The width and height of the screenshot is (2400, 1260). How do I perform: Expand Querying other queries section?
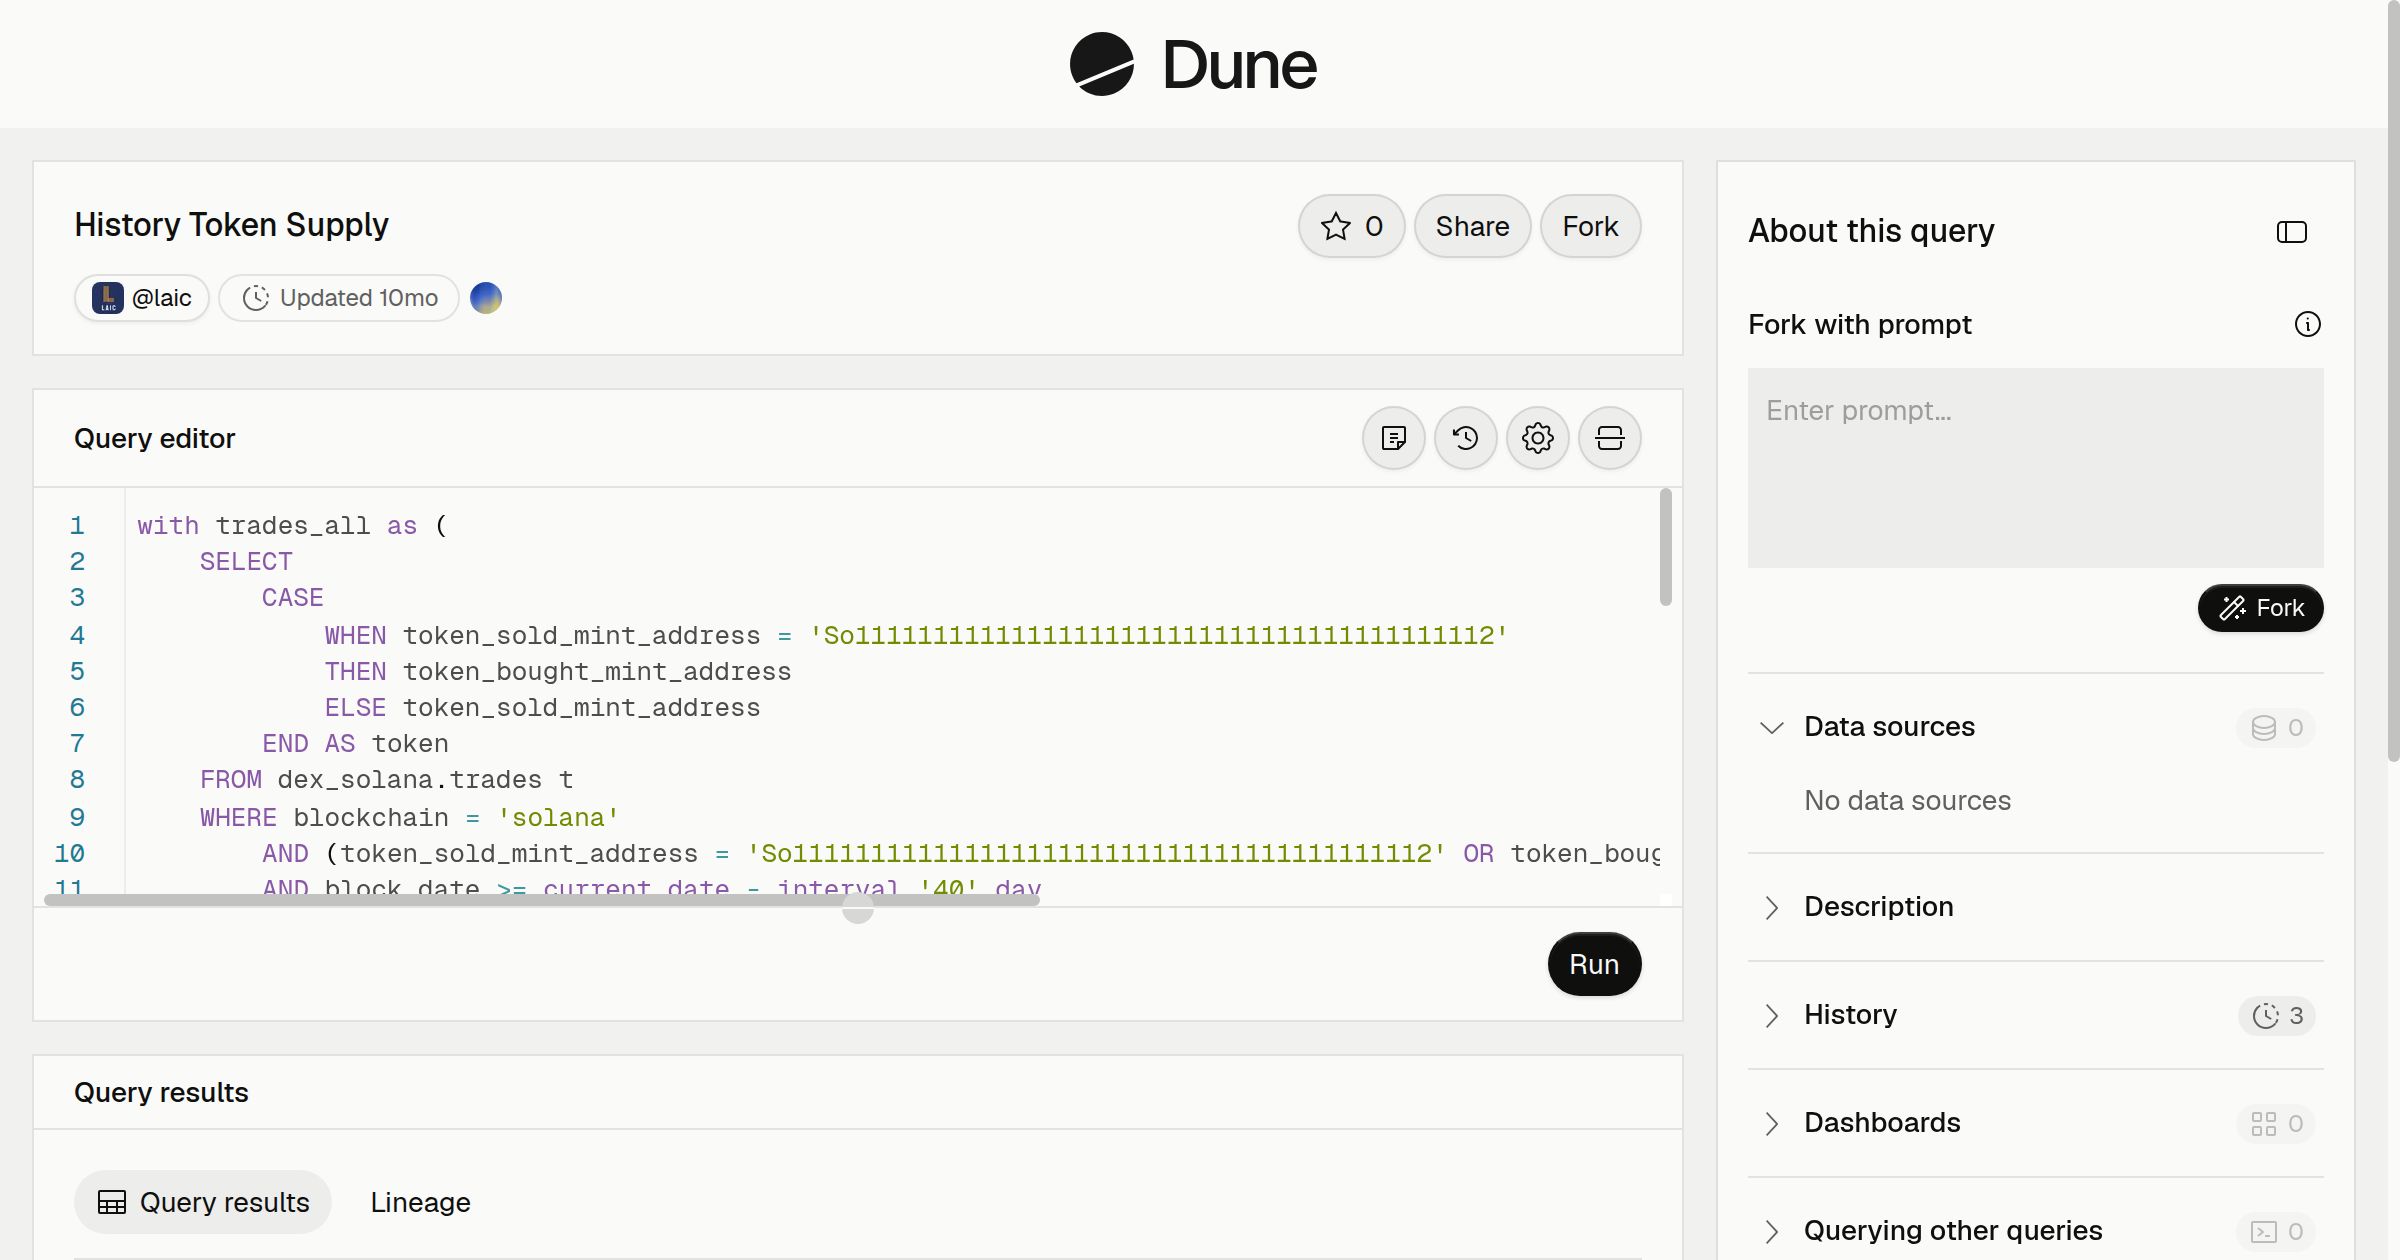coord(1772,1231)
